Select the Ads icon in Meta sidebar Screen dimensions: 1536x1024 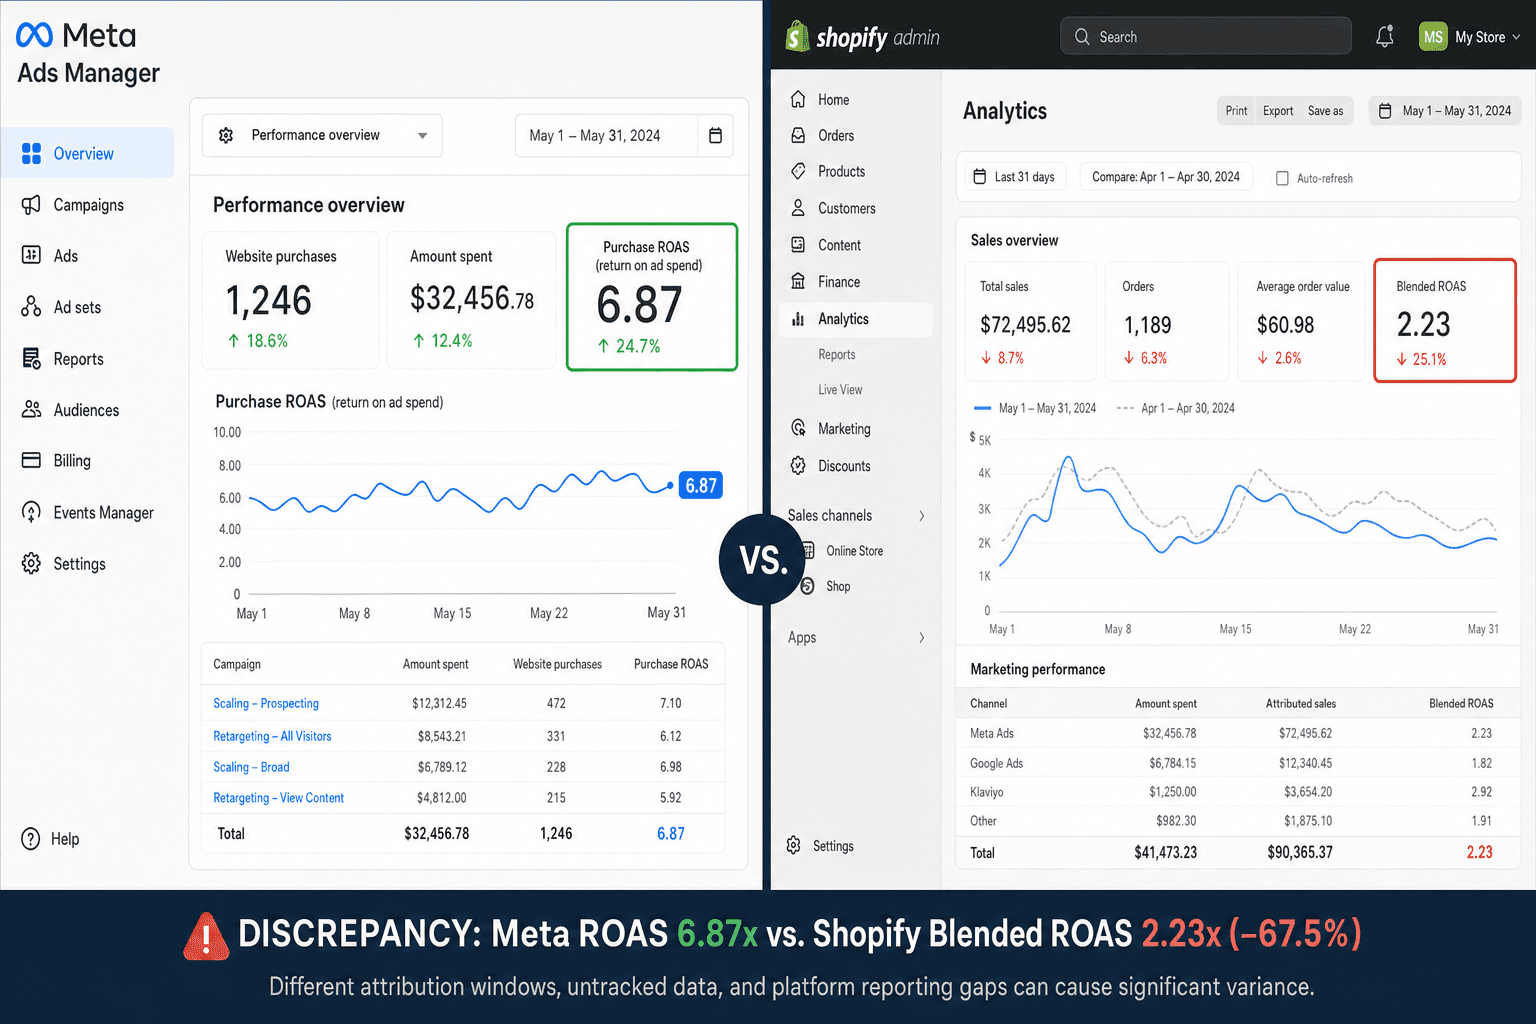coord(31,255)
